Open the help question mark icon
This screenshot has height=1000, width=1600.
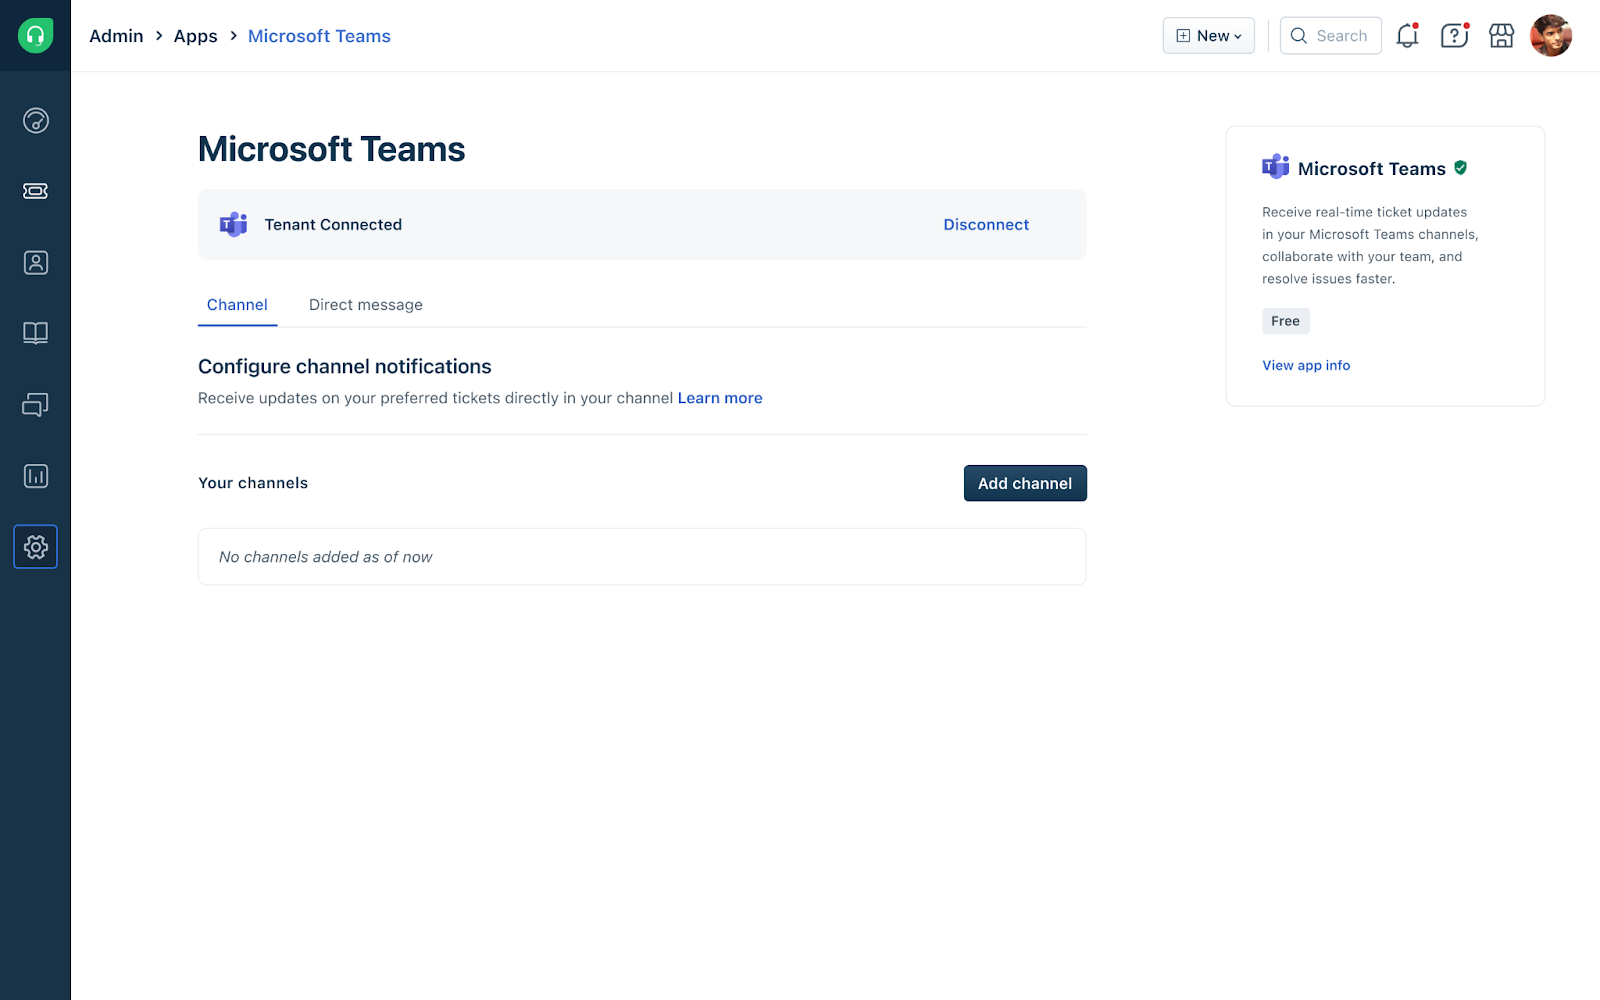1454,36
